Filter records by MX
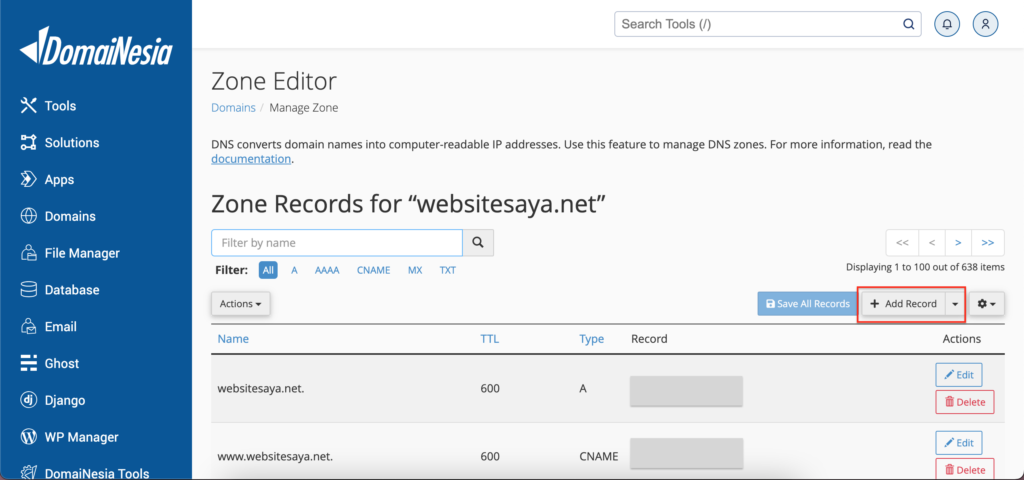The width and height of the screenshot is (1024, 480). (x=415, y=270)
